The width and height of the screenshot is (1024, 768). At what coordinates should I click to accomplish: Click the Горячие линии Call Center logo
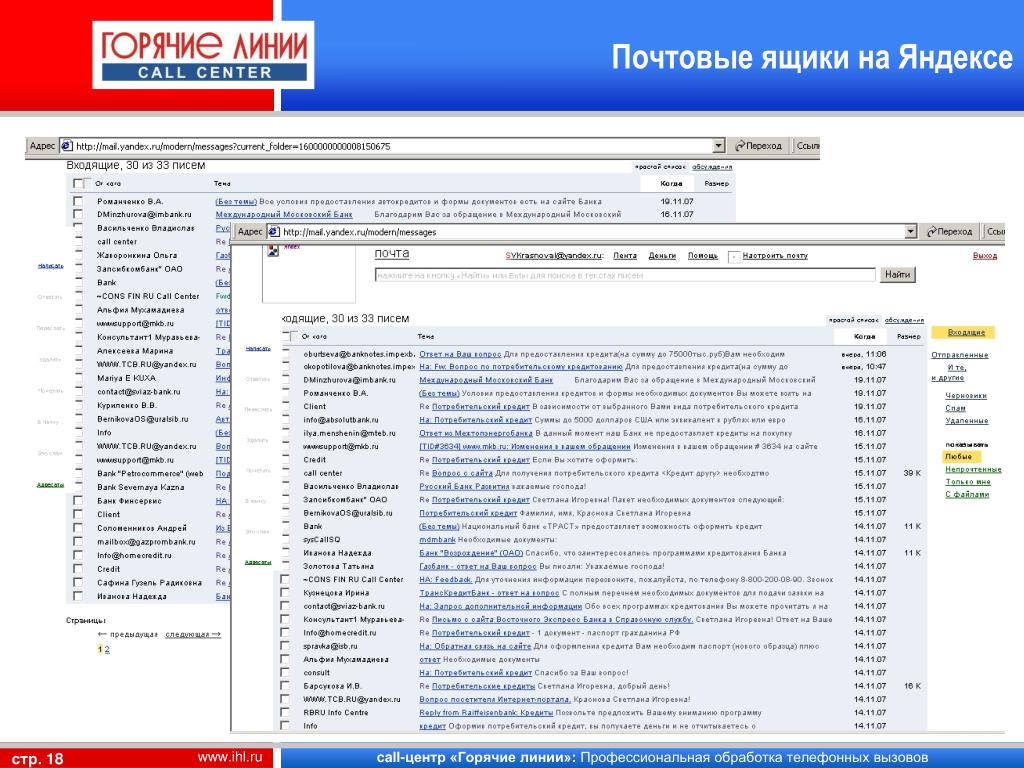tap(203, 55)
